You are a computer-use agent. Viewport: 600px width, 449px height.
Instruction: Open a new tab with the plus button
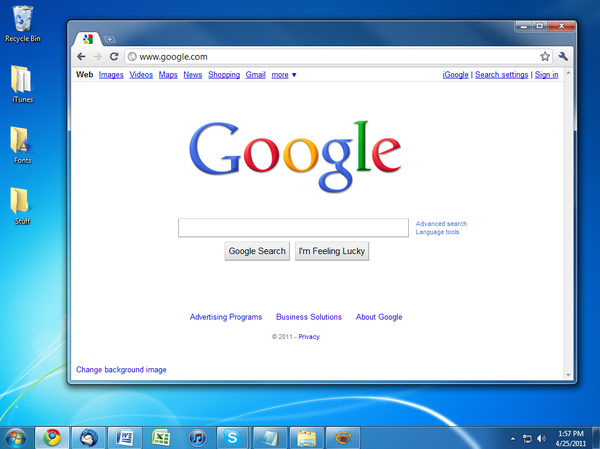(x=109, y=39)
